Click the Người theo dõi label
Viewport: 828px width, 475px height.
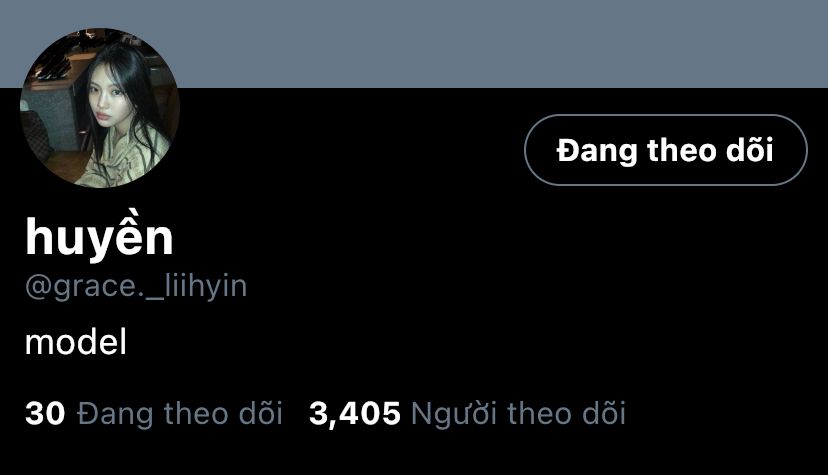(x=518, y=413)
